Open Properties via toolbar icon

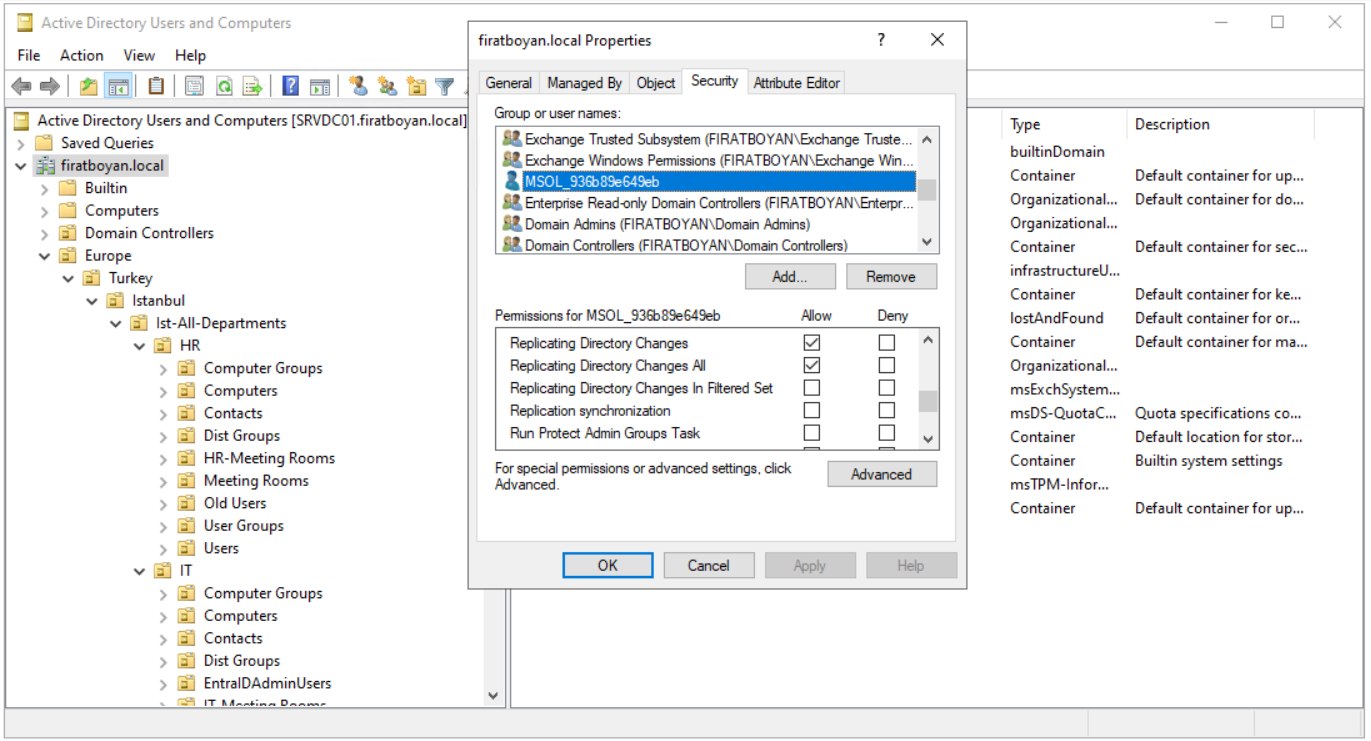coord(194,87)
